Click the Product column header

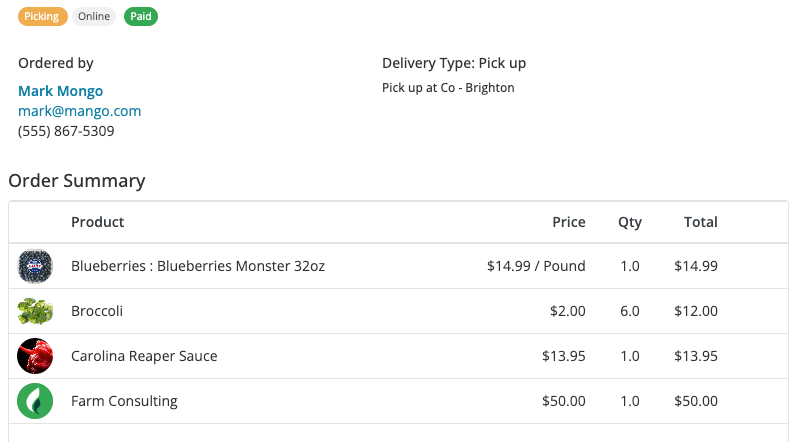coord(98,222)
